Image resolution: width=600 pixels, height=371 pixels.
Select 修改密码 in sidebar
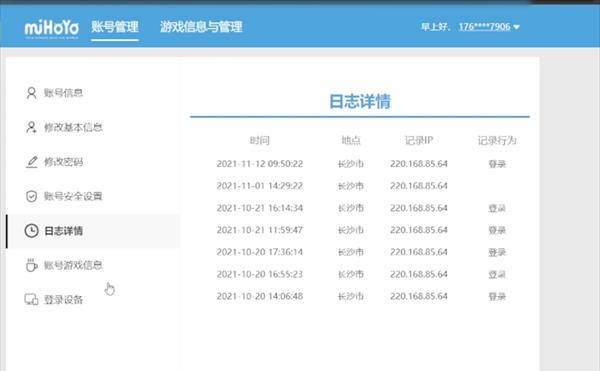click(x=64, y=162)
